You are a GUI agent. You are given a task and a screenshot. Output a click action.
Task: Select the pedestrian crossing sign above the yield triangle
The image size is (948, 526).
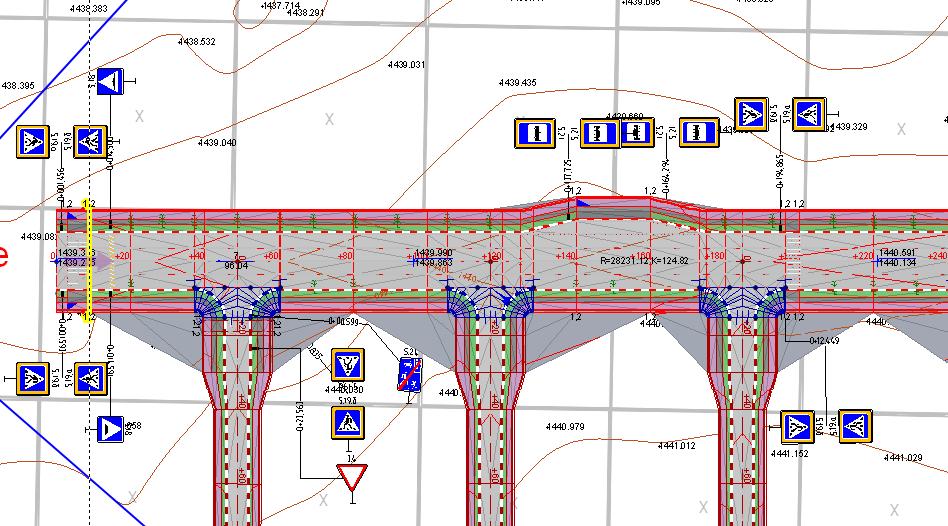click(348, 423)
